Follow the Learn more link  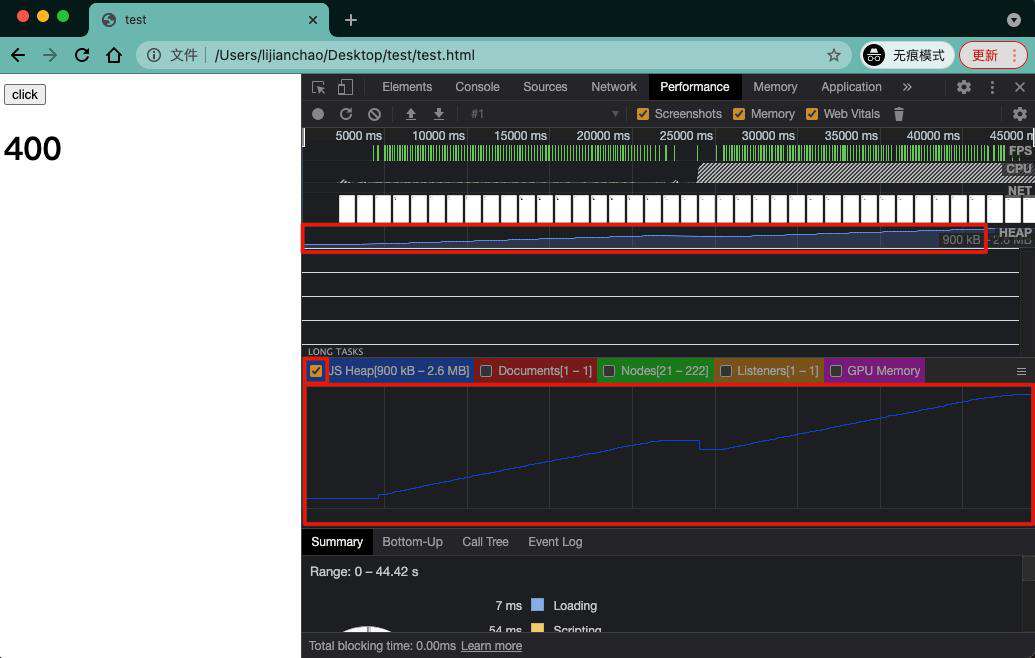pyautogui.click(x=491, y=646)
